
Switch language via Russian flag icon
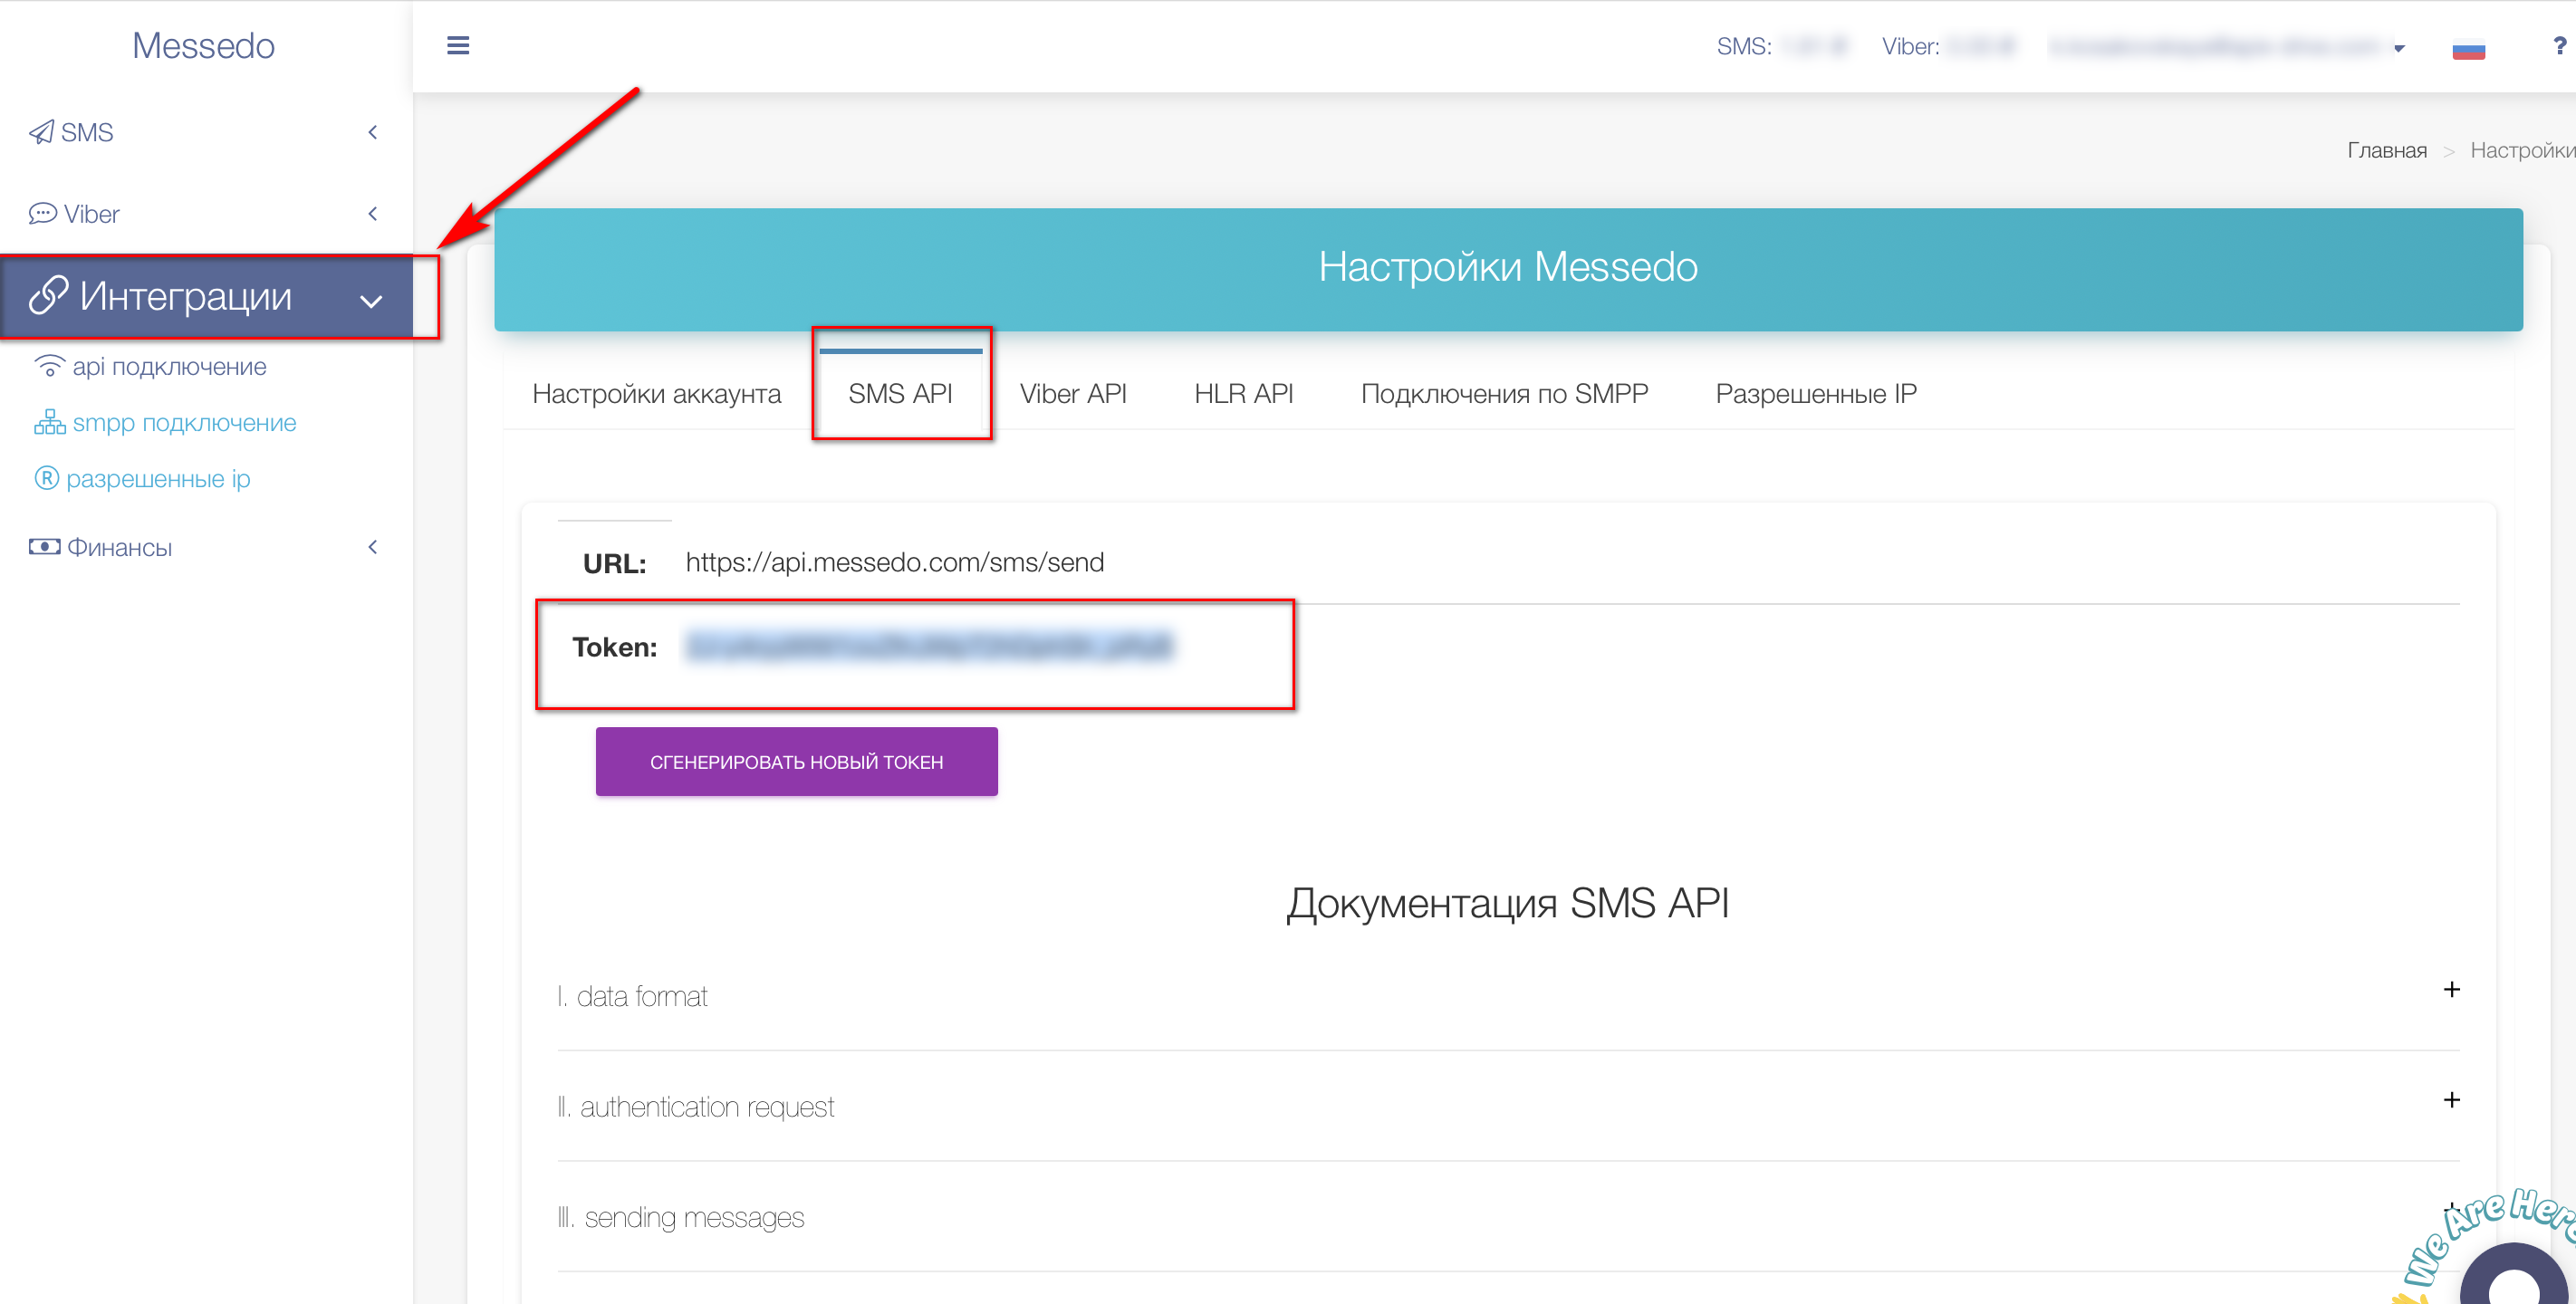(2468, 48)
